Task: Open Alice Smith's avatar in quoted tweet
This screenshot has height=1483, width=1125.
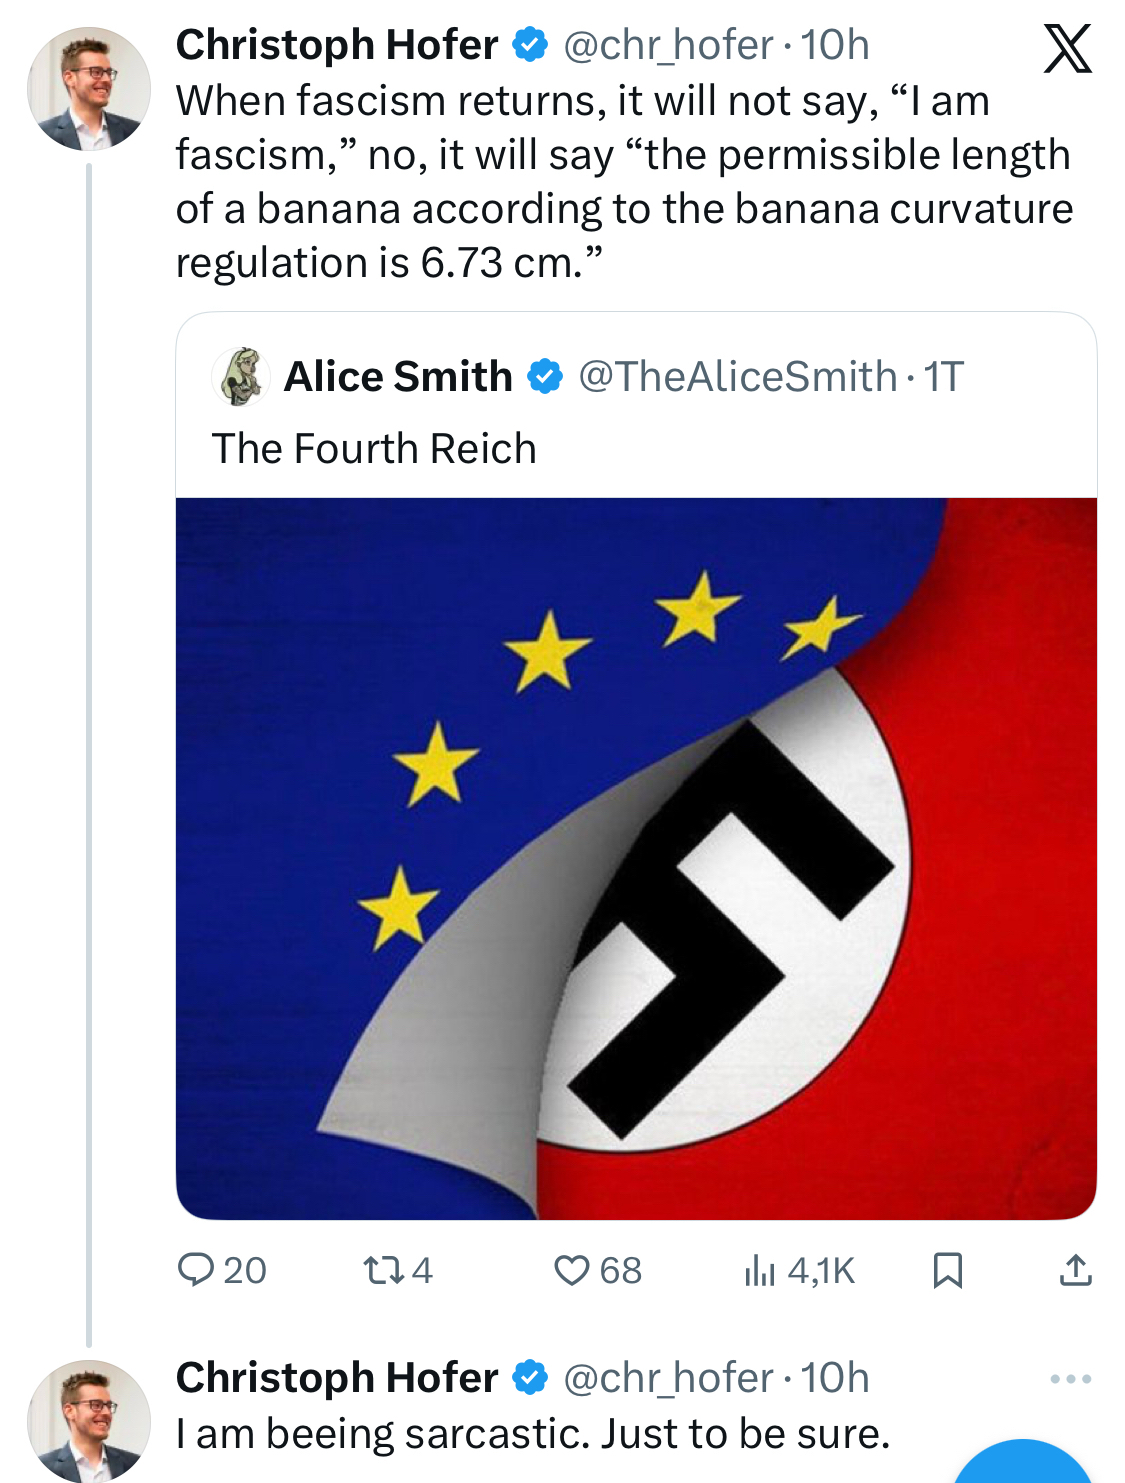Action: (x=241, y=377)
